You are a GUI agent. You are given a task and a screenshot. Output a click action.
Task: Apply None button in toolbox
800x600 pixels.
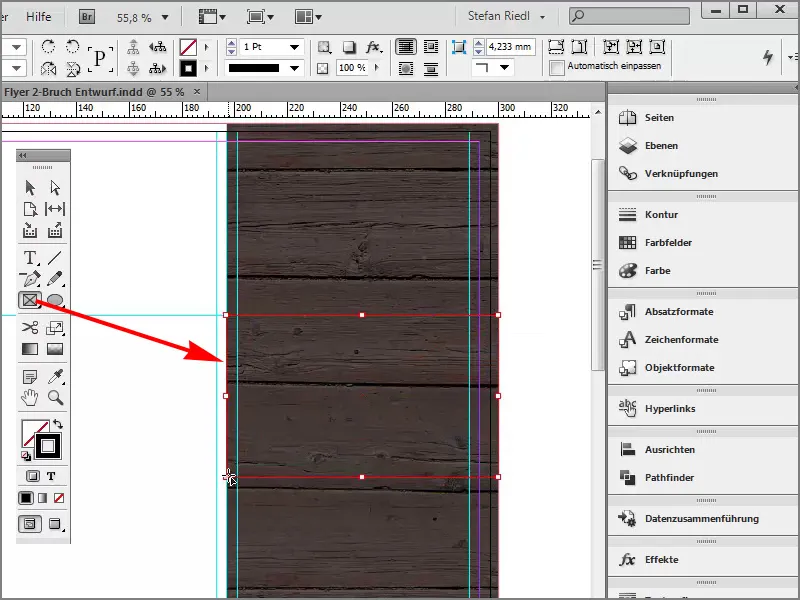coord(59,498)
